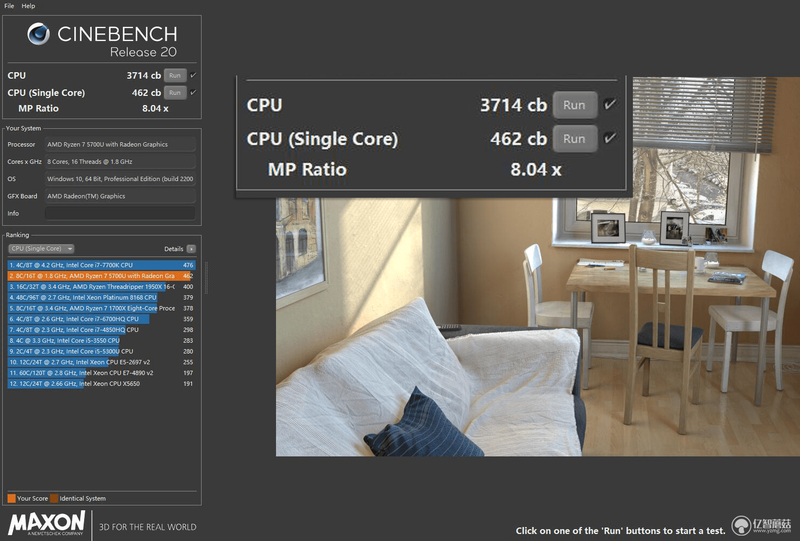The image size is (800, 541).
Task: Toggle the CPU test checkbox in the left panel
Action: pyautogui.click(x=193, y=75)
